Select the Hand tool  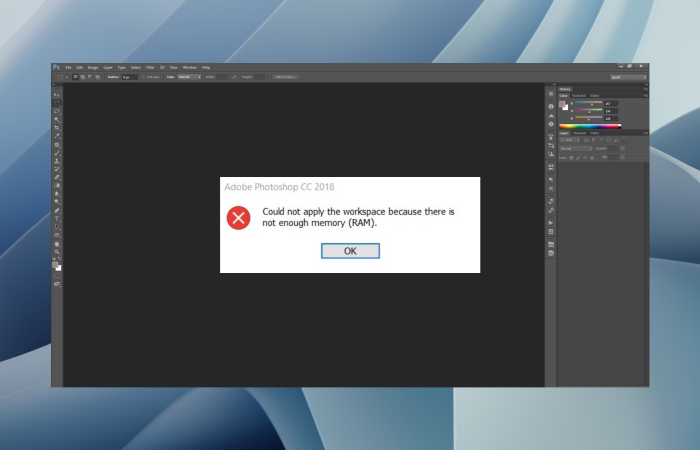(x=57, y=244)
